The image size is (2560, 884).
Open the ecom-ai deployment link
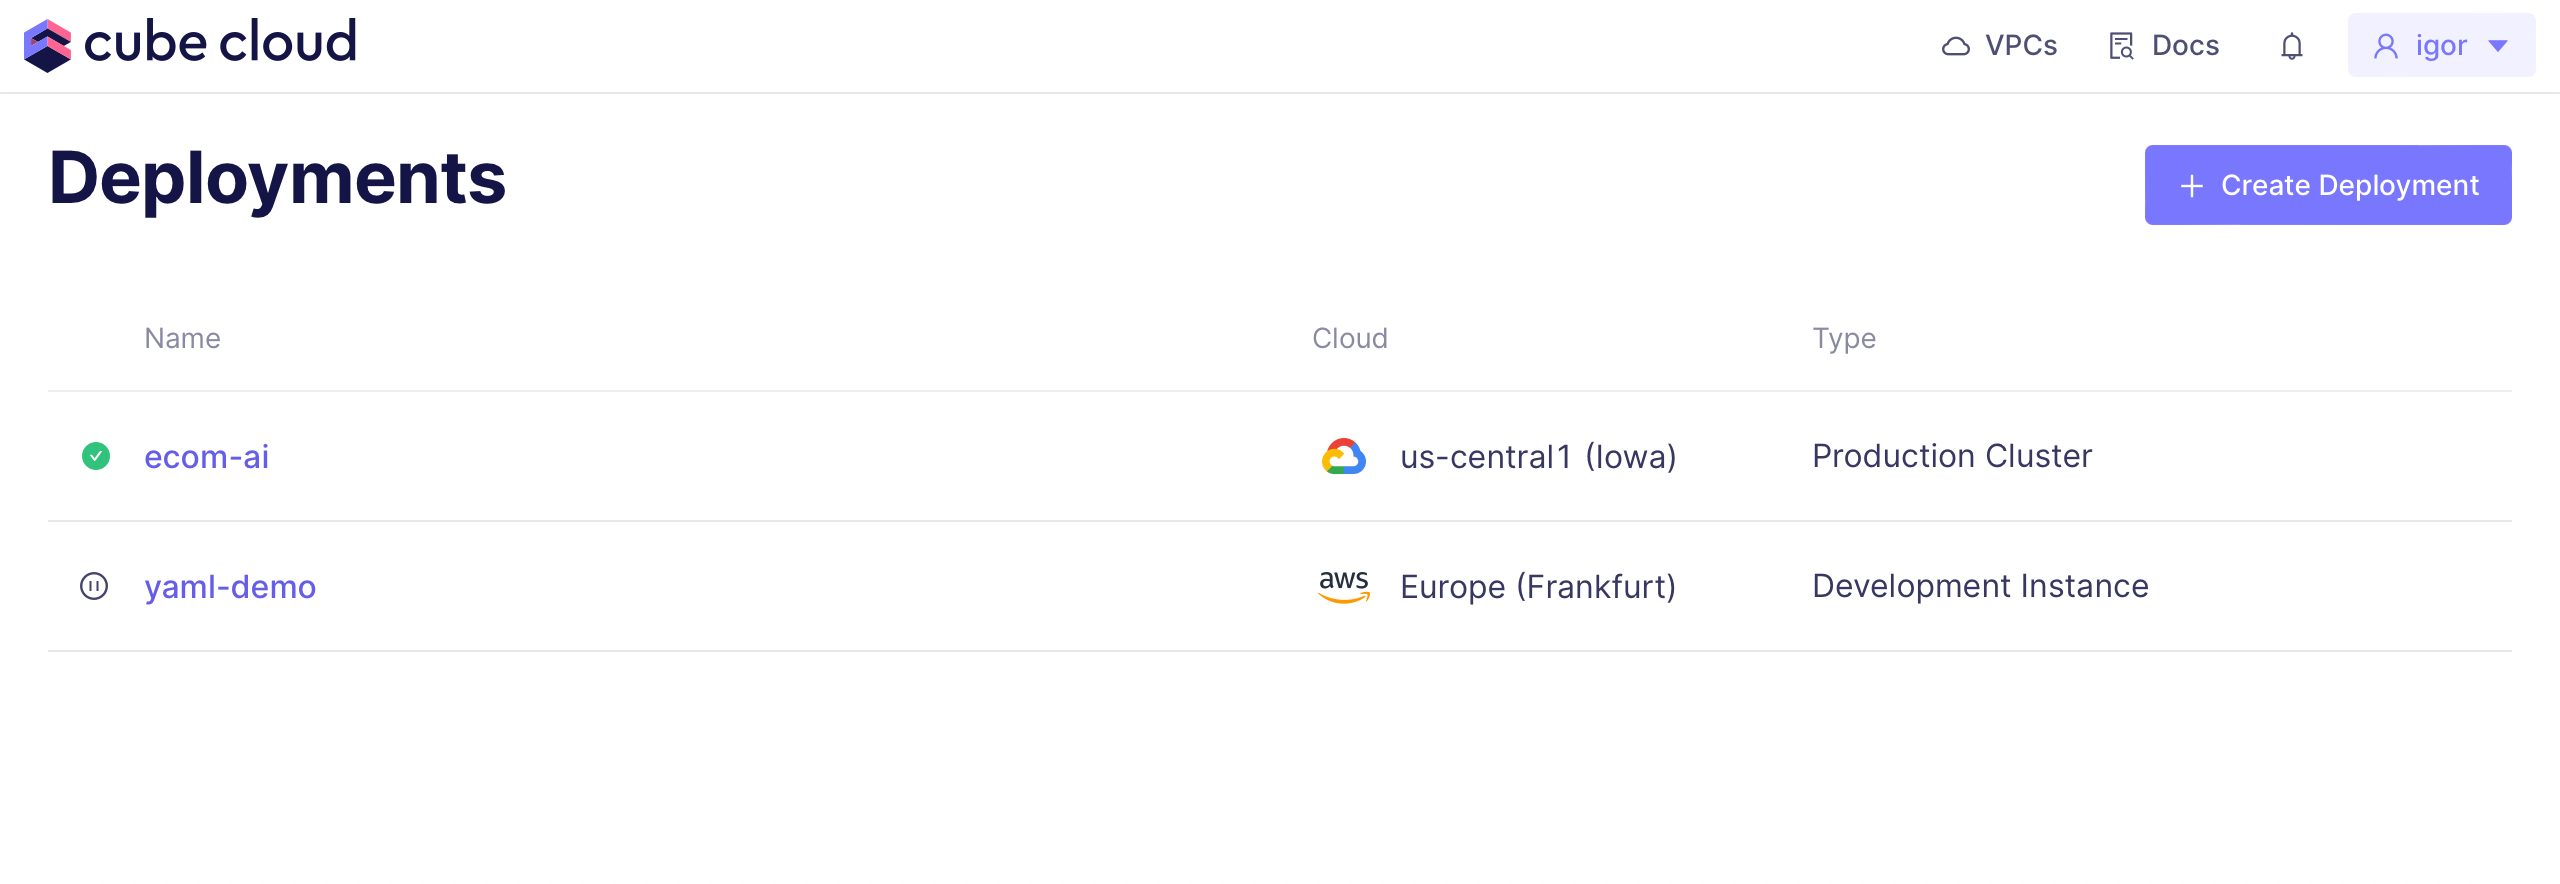[207, 457]
